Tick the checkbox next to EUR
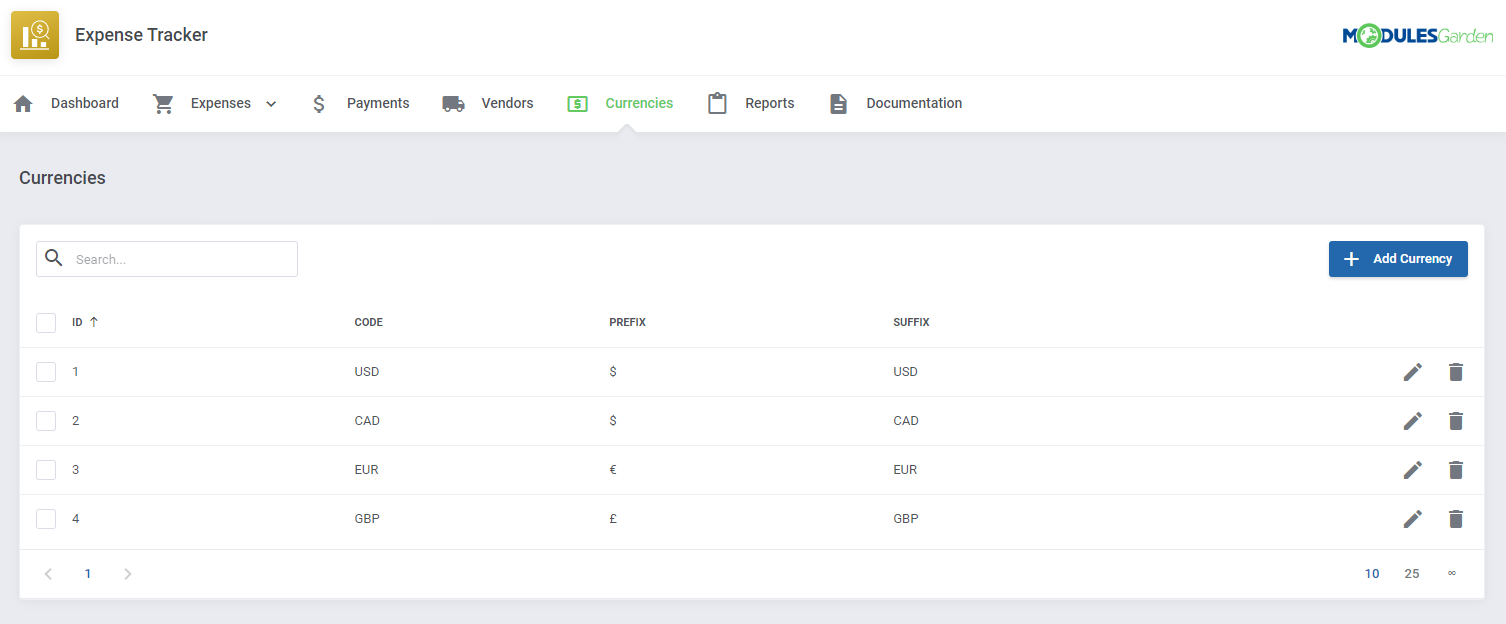Viewport: 1506px width, 624px height. pyautogui.click(x=46, y=469)
